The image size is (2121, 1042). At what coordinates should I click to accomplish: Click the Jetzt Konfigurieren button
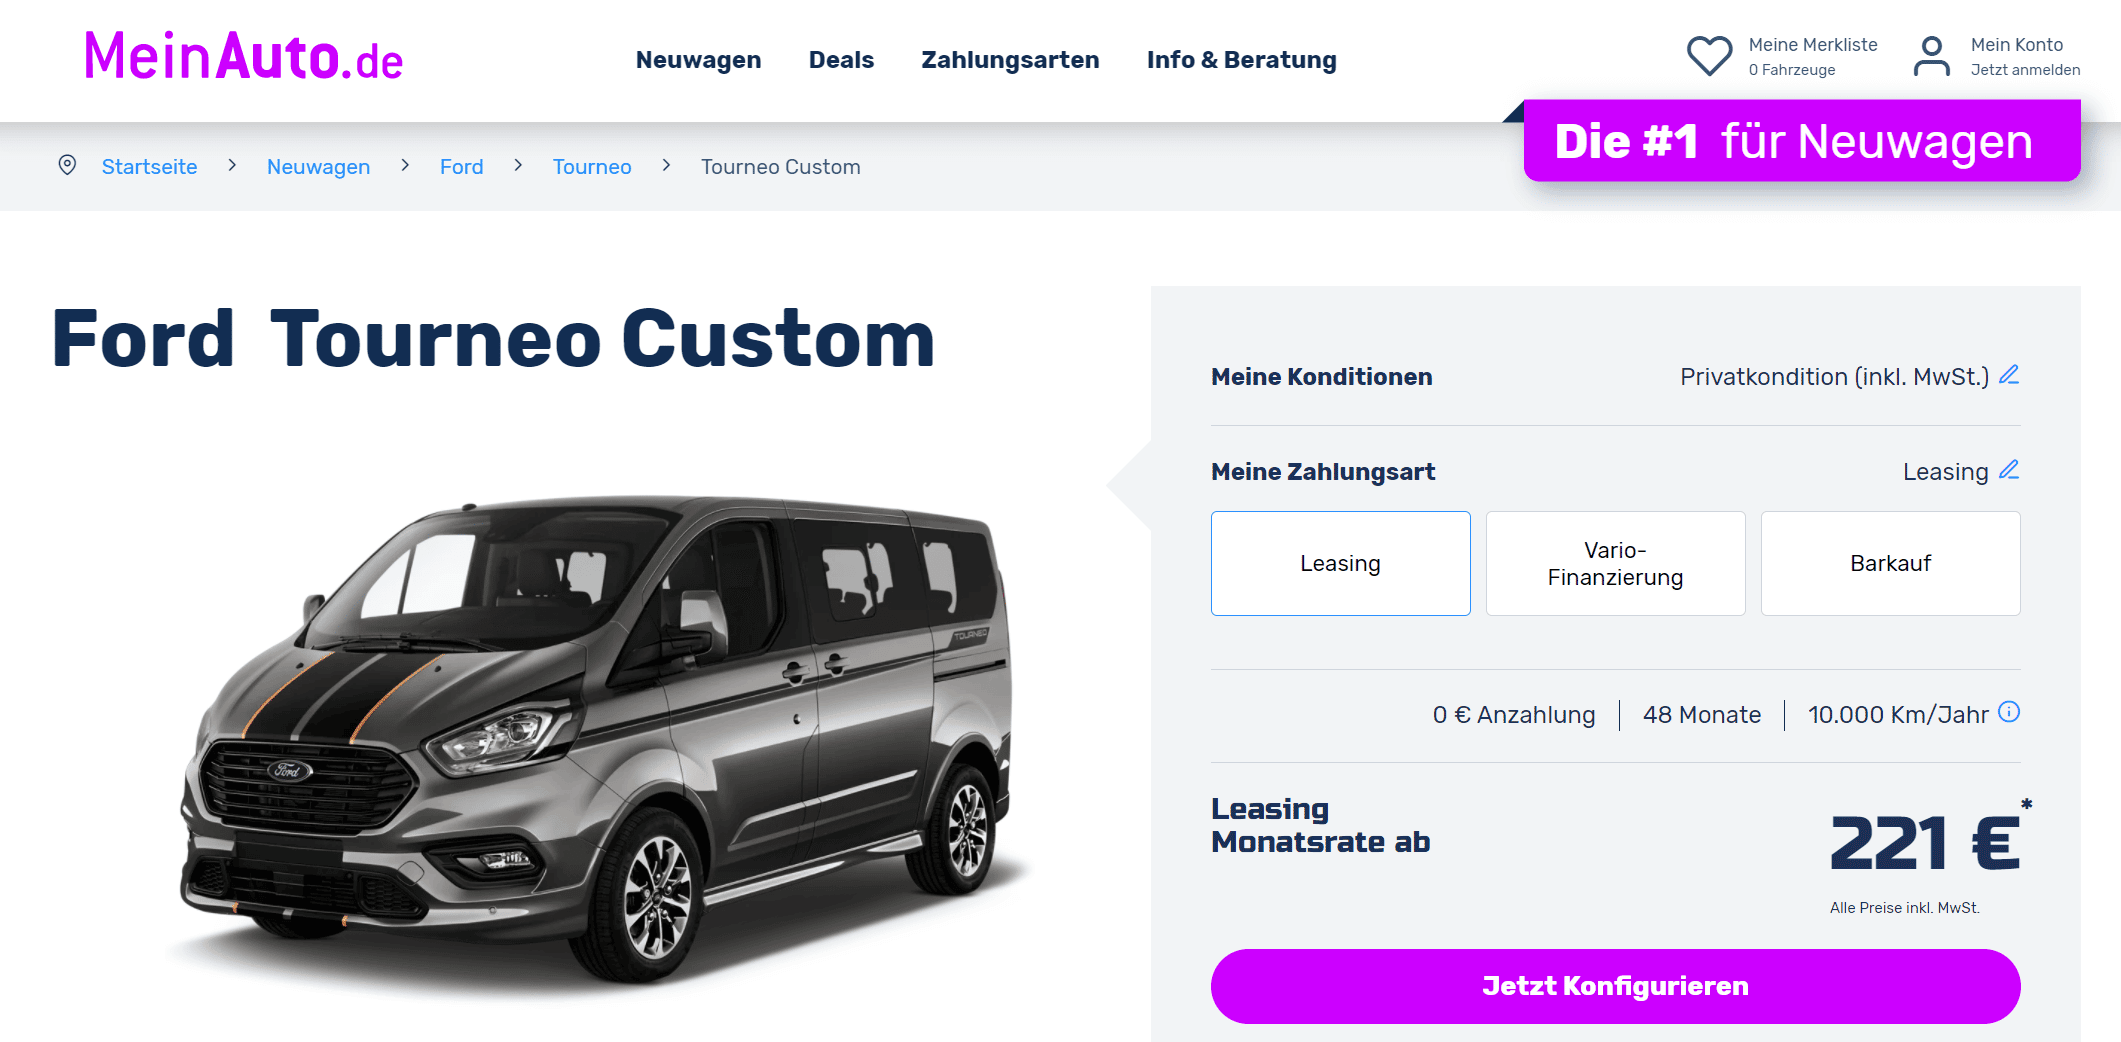pos(1615,986)
